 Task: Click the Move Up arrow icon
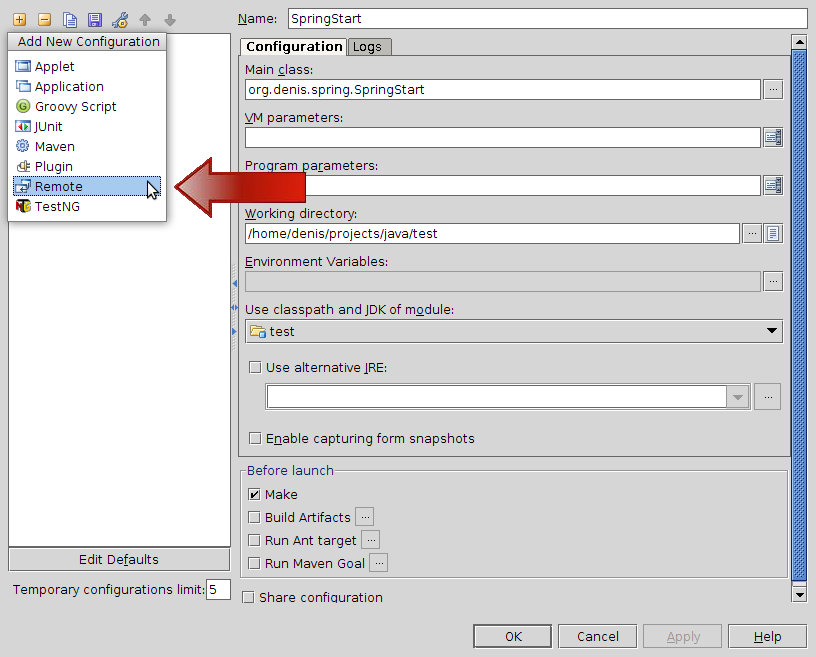tap(145, 20)
